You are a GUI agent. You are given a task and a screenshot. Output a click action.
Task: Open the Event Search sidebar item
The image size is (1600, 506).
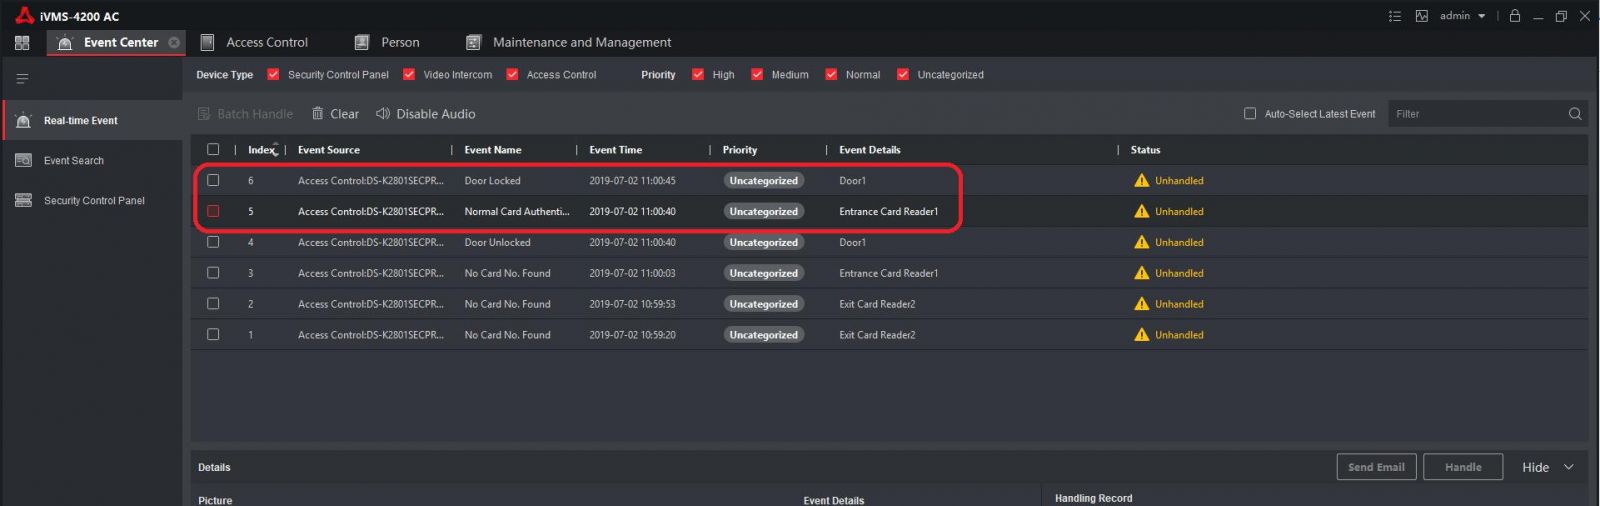click(x=73, y=161)
